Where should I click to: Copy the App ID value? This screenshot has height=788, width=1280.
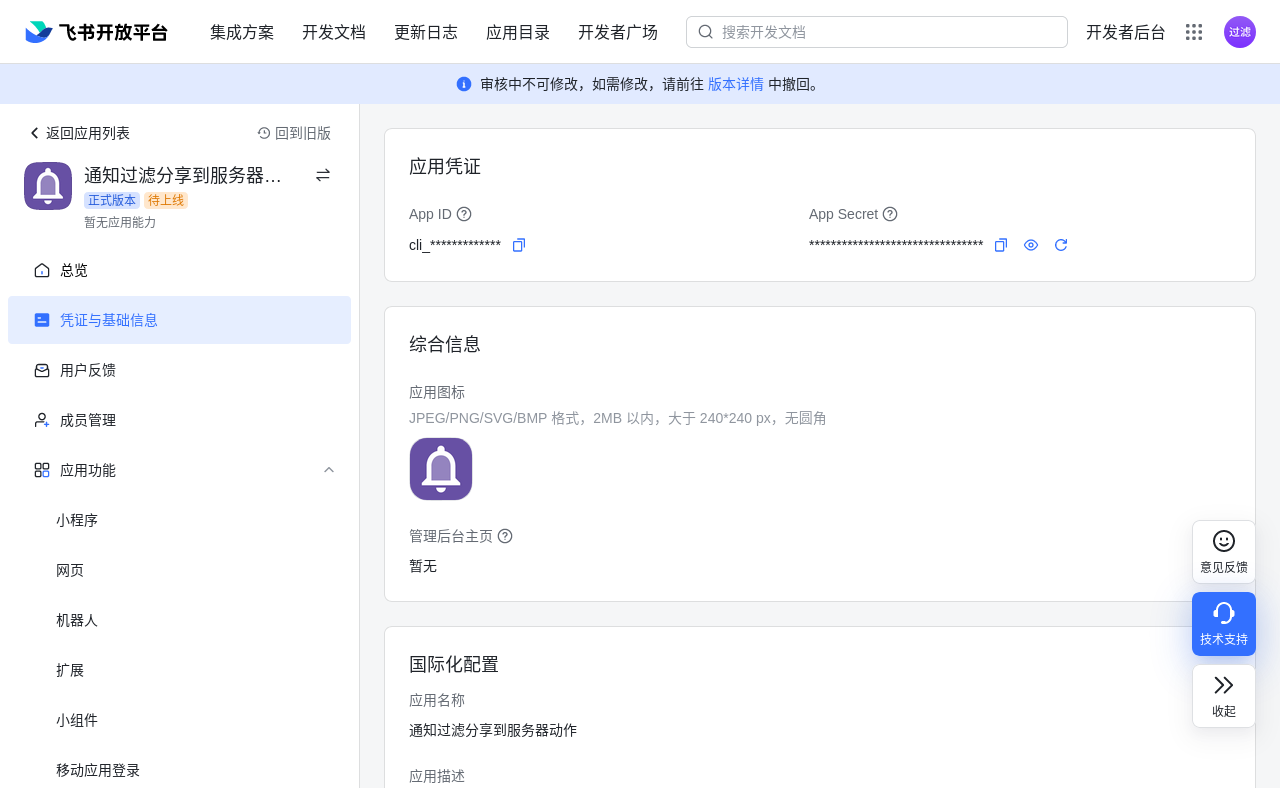[x=519, y=245]
